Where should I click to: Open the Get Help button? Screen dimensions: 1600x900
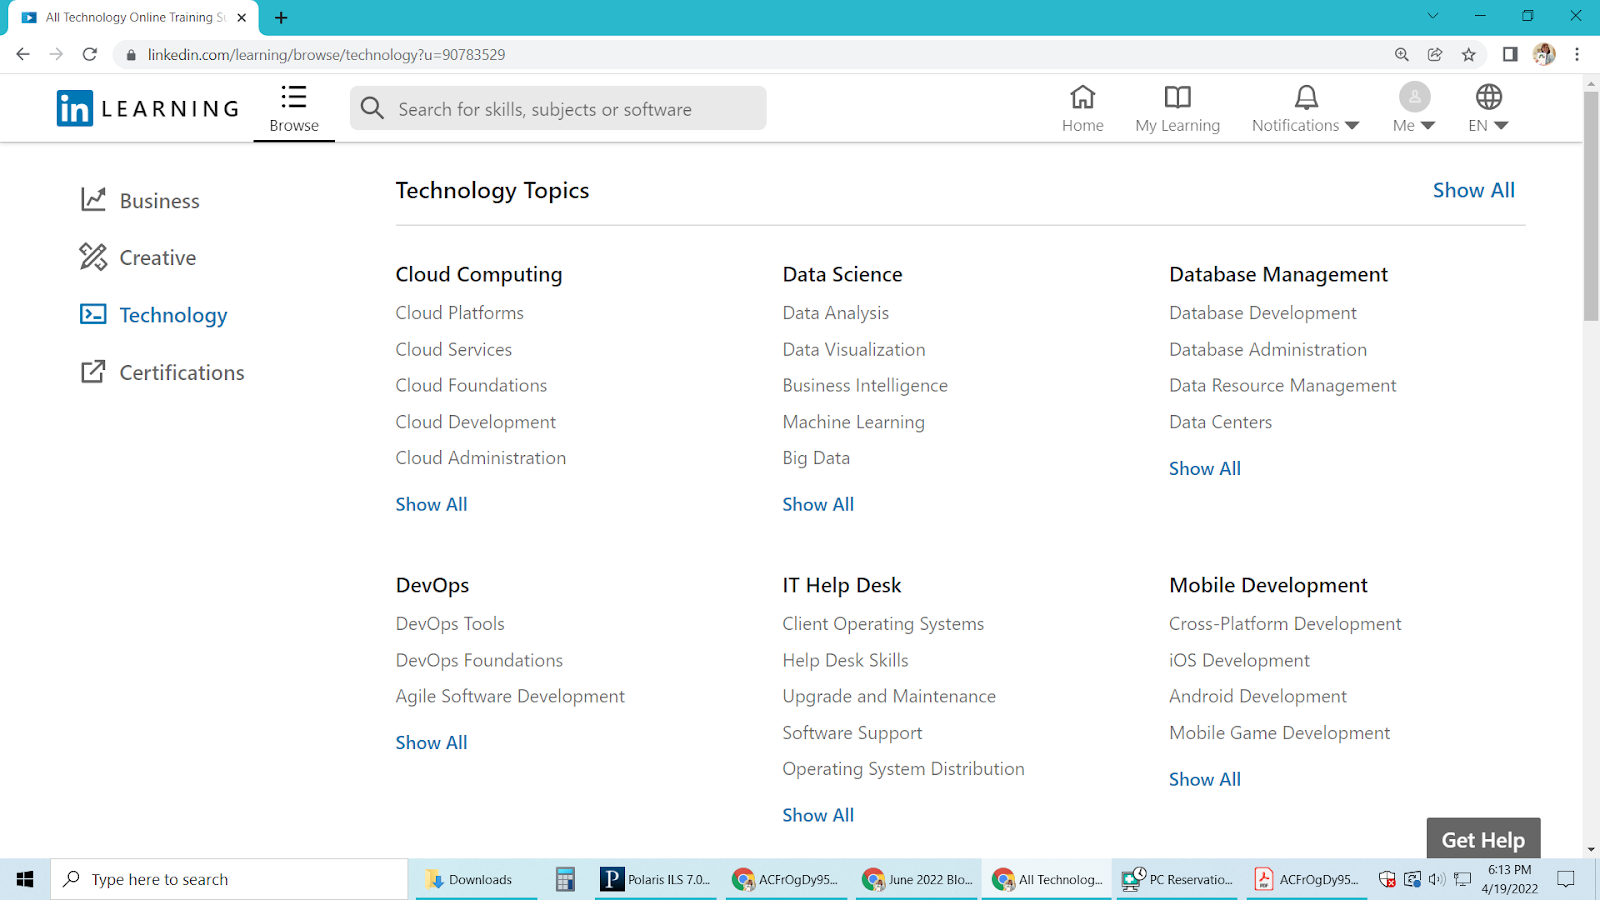tap(1483, 840)
